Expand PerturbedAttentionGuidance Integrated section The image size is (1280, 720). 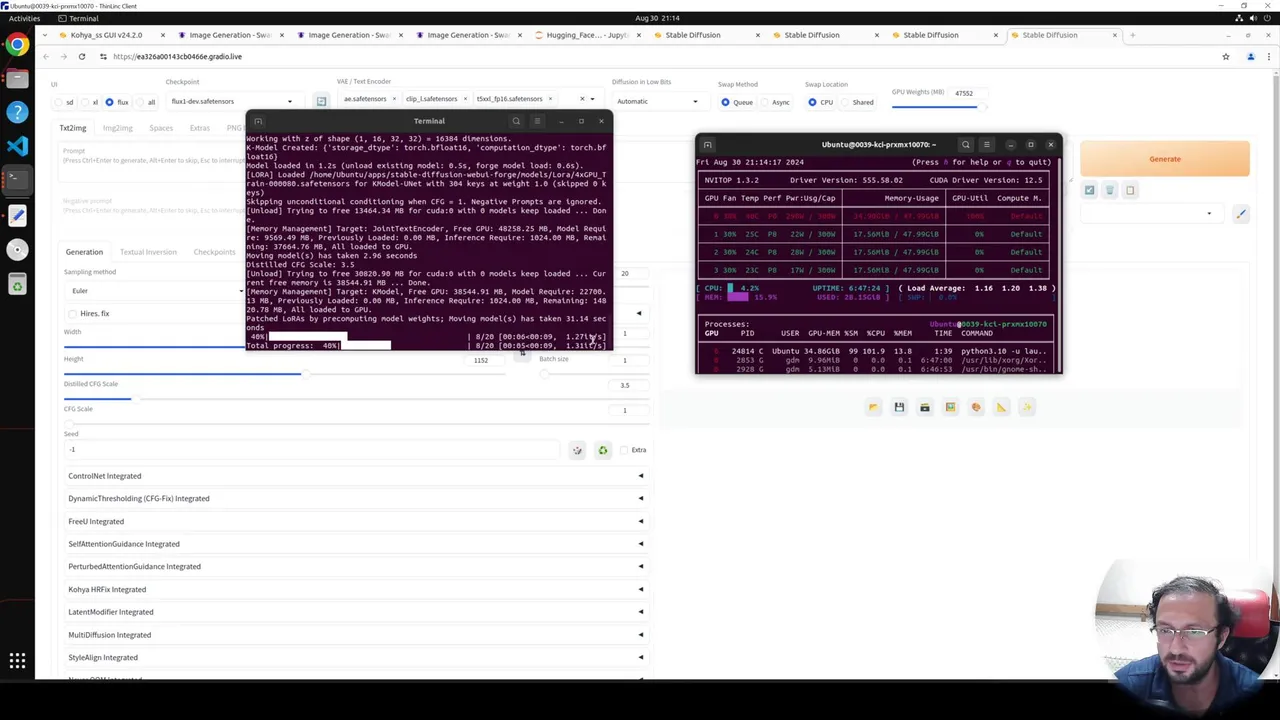point(355,566)
